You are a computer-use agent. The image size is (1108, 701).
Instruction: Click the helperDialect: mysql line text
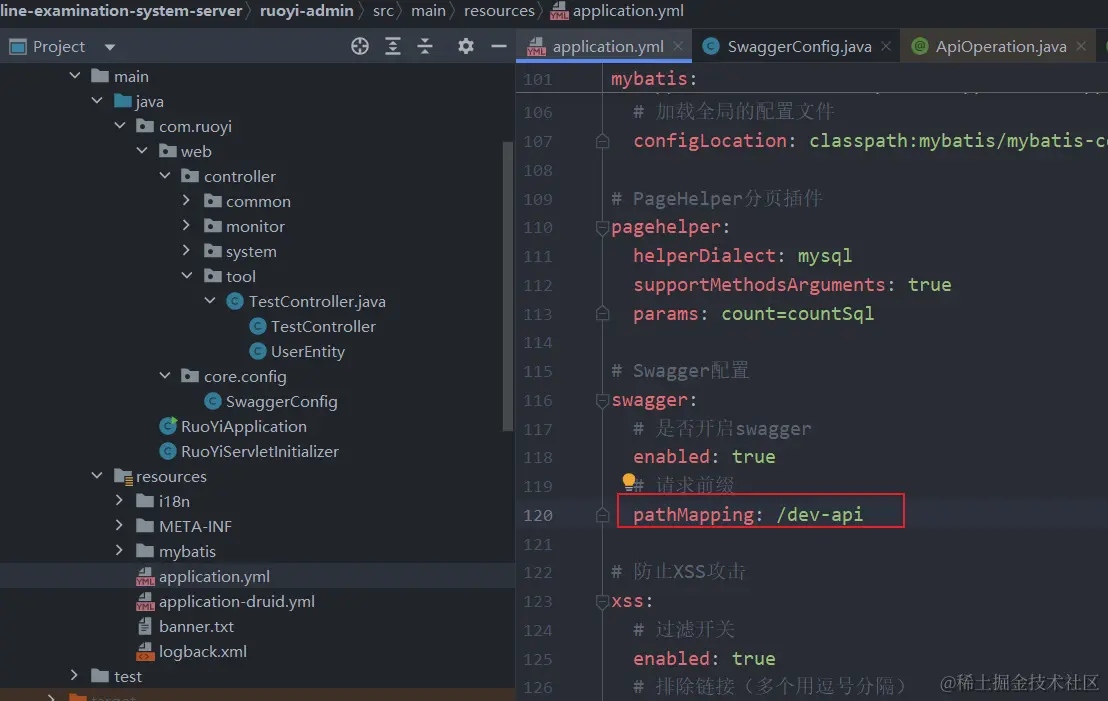[742, 256]
